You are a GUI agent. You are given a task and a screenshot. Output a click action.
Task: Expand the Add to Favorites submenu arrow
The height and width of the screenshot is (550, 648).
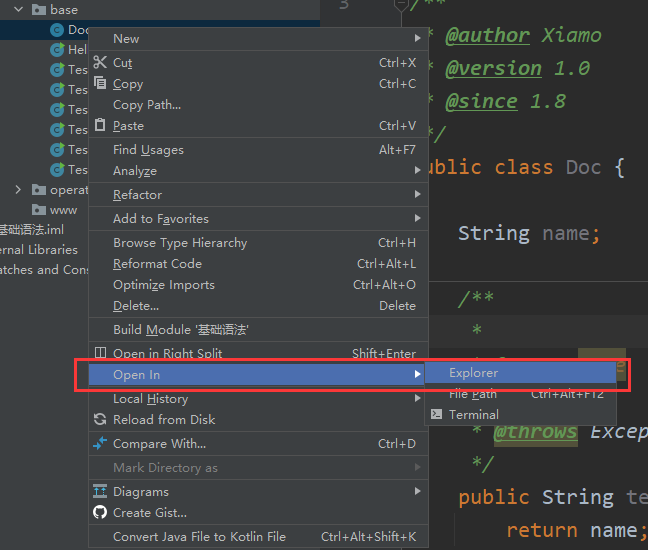pyautogui.click(x=417, y=218)
